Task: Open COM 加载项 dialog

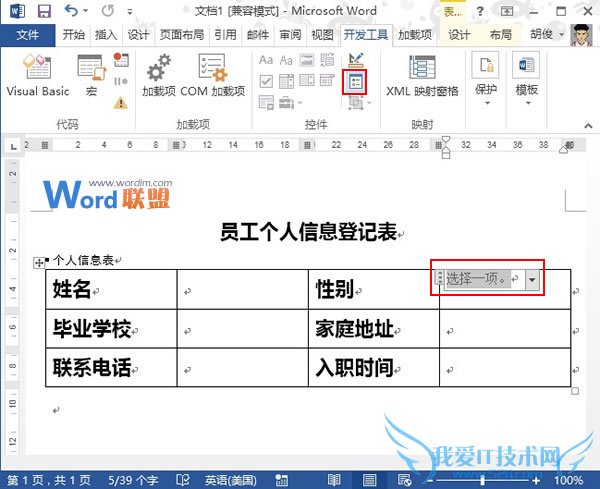Action: (x=212, y=75)
